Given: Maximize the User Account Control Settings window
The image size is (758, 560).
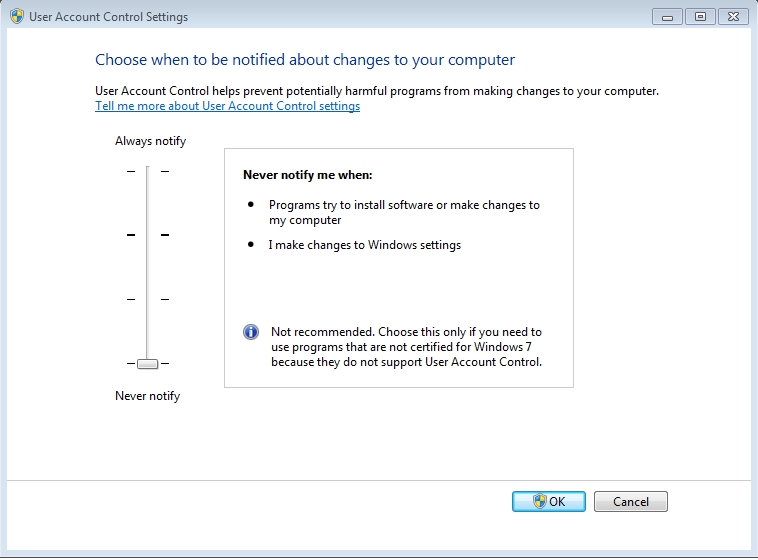Looking at the screenshot, I should coord(700,17).
